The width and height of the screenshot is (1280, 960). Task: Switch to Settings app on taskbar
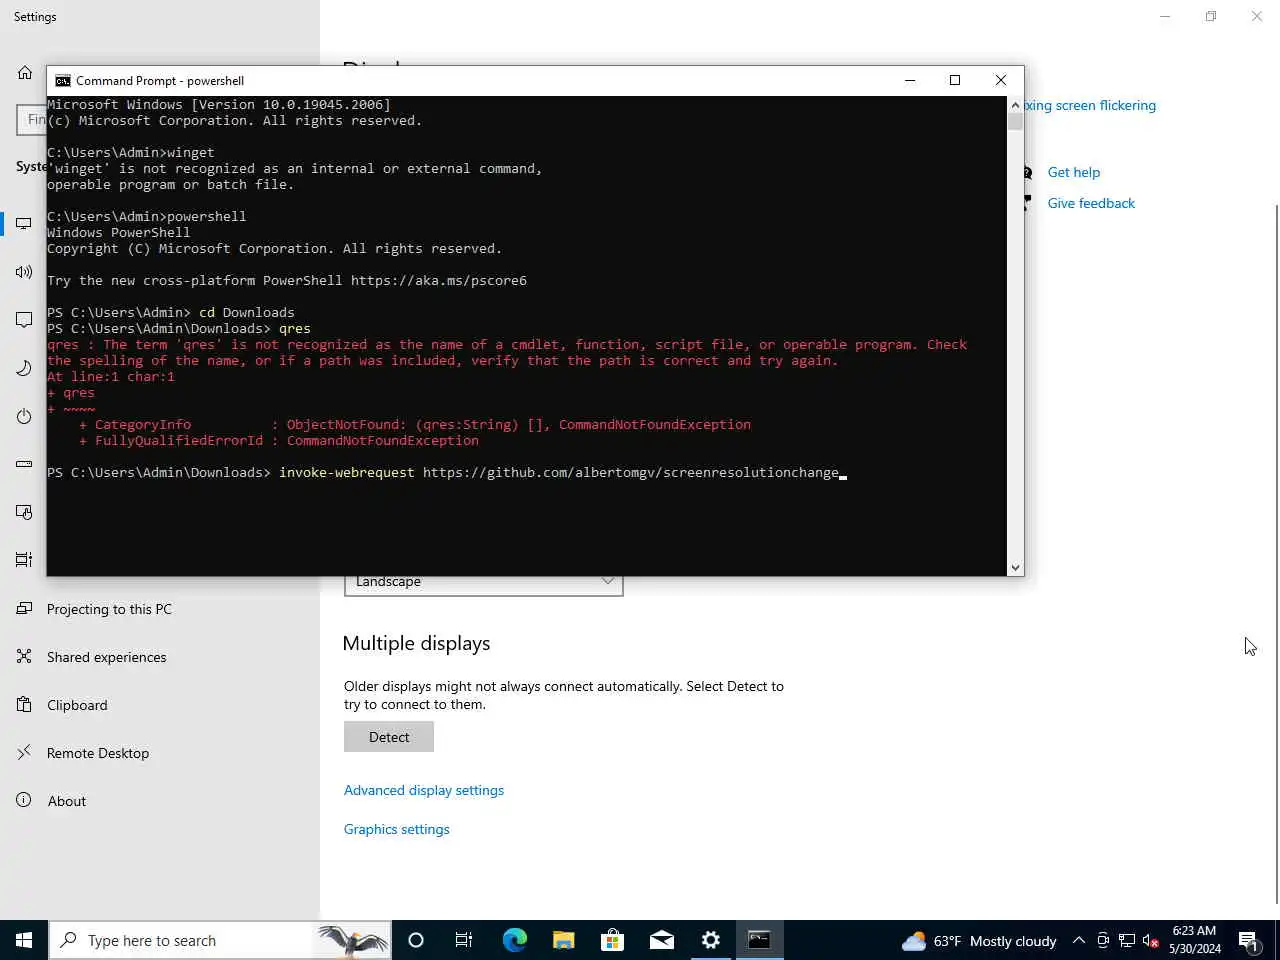[x=710, y=940]
